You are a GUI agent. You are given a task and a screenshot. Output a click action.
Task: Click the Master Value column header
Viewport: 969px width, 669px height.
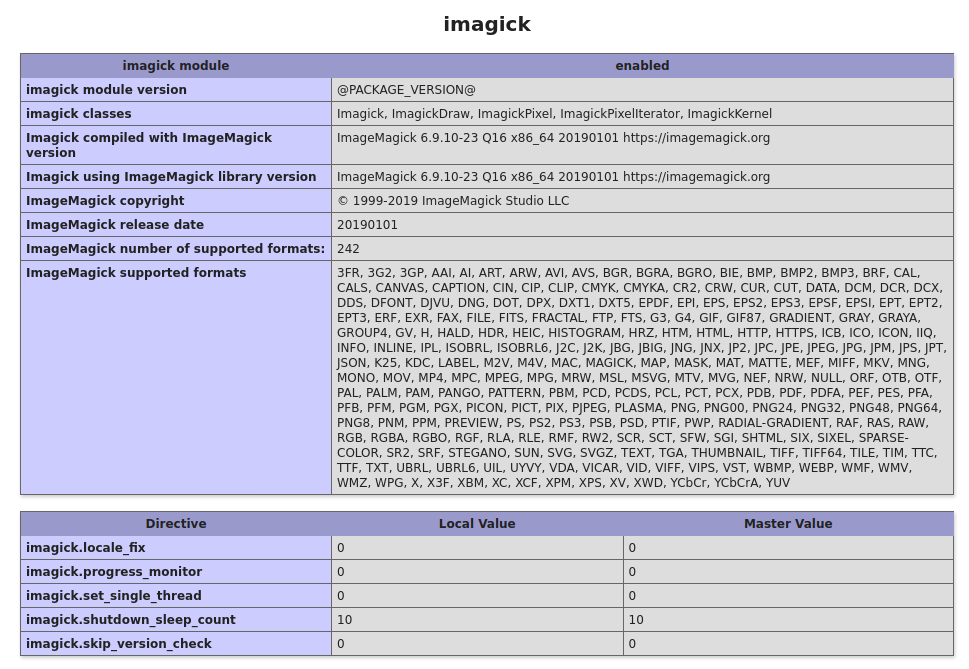coord(789,524)
